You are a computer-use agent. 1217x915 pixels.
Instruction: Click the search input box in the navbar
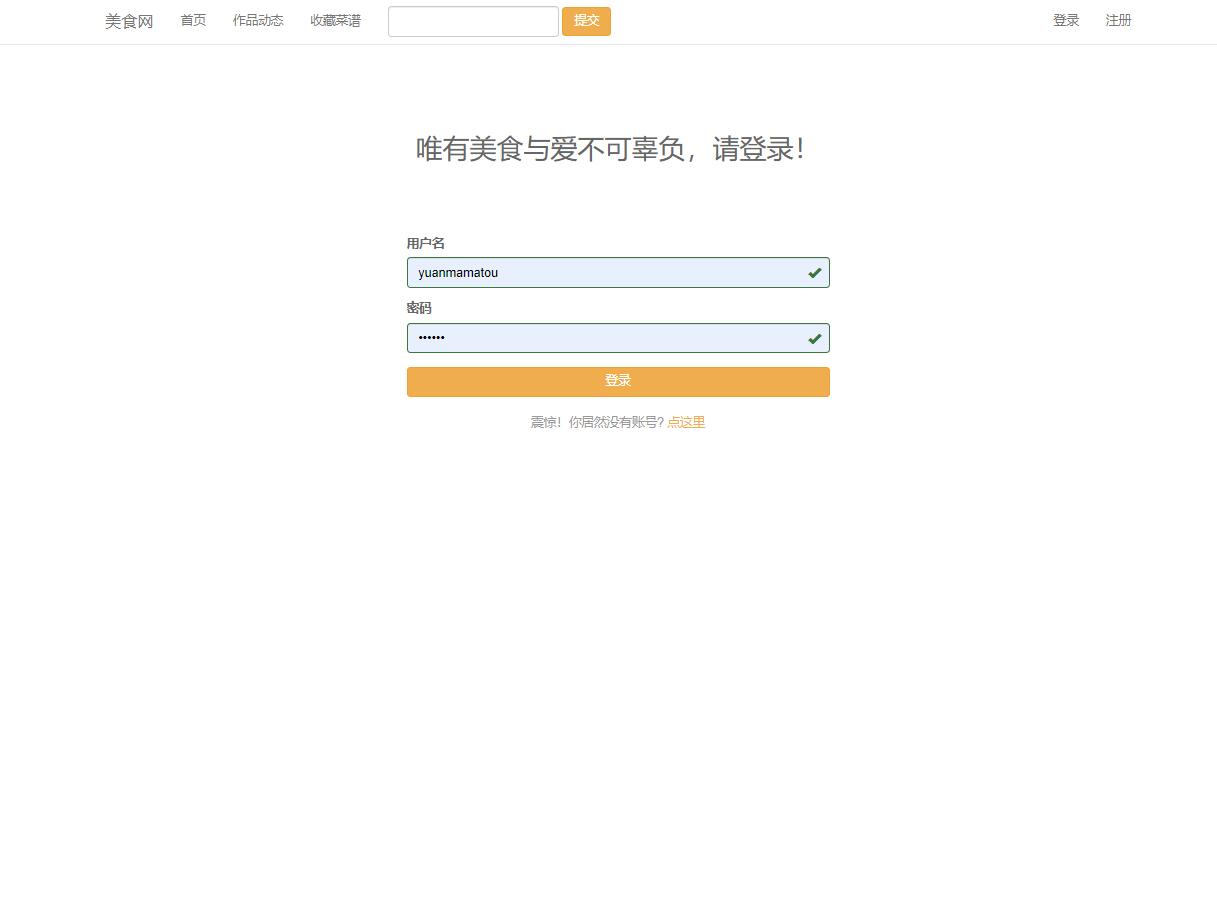(x=472, y=21)
